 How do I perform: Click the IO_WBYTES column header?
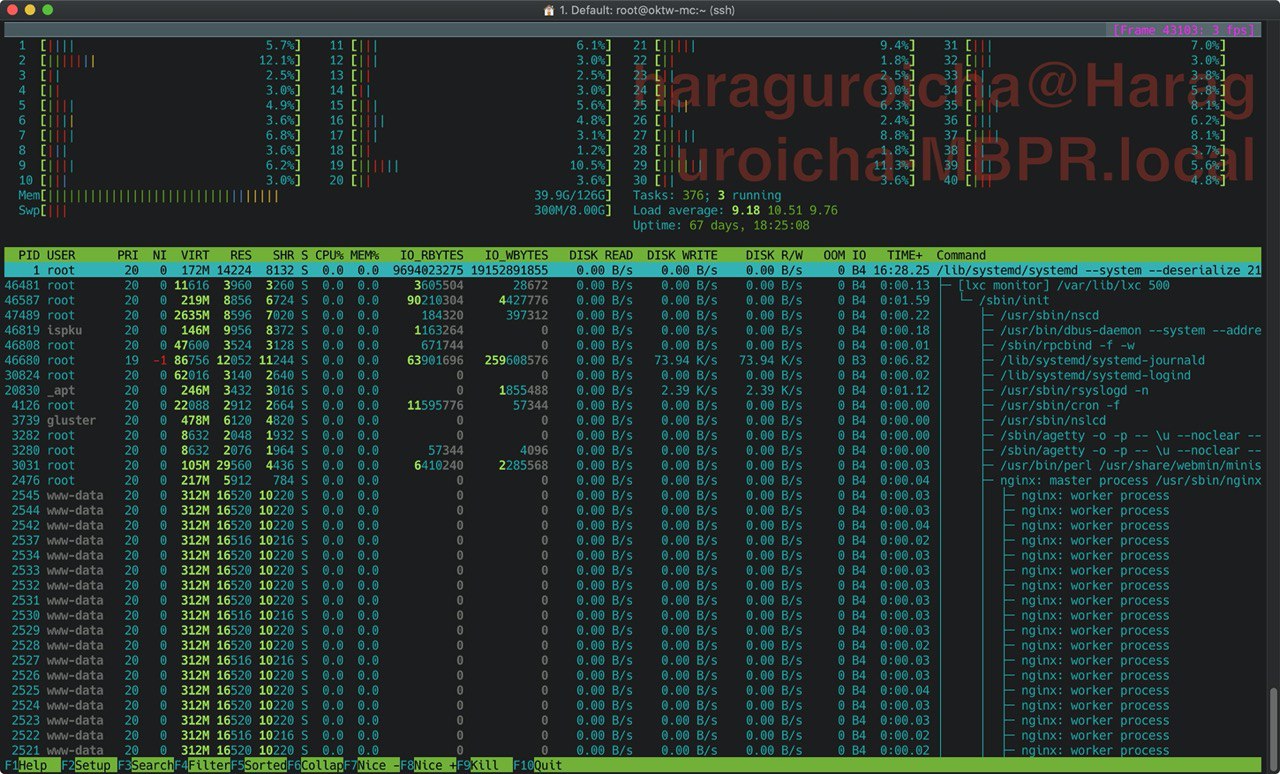[516, 255]
